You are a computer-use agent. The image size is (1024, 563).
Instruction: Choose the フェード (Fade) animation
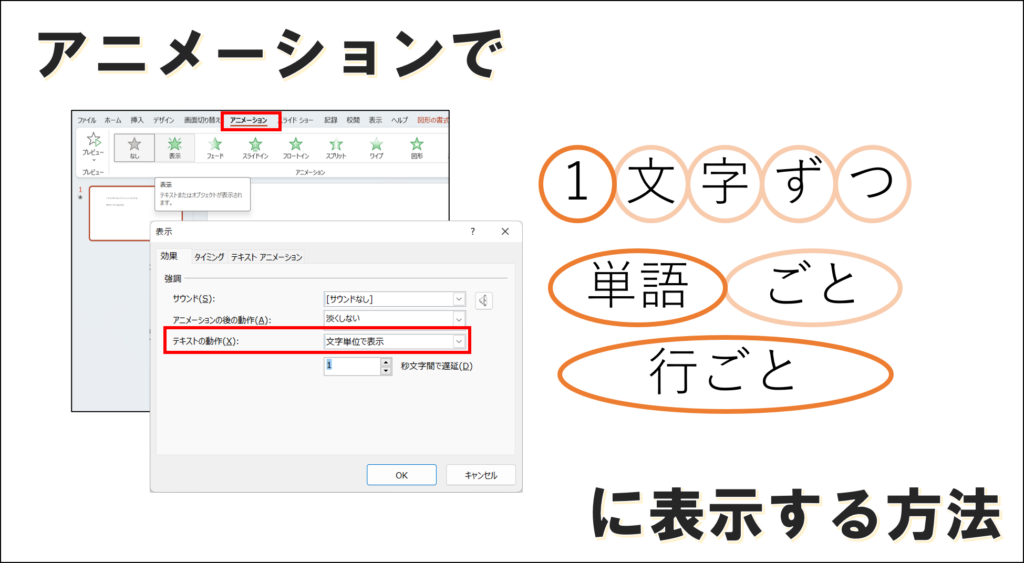(214, 147)
